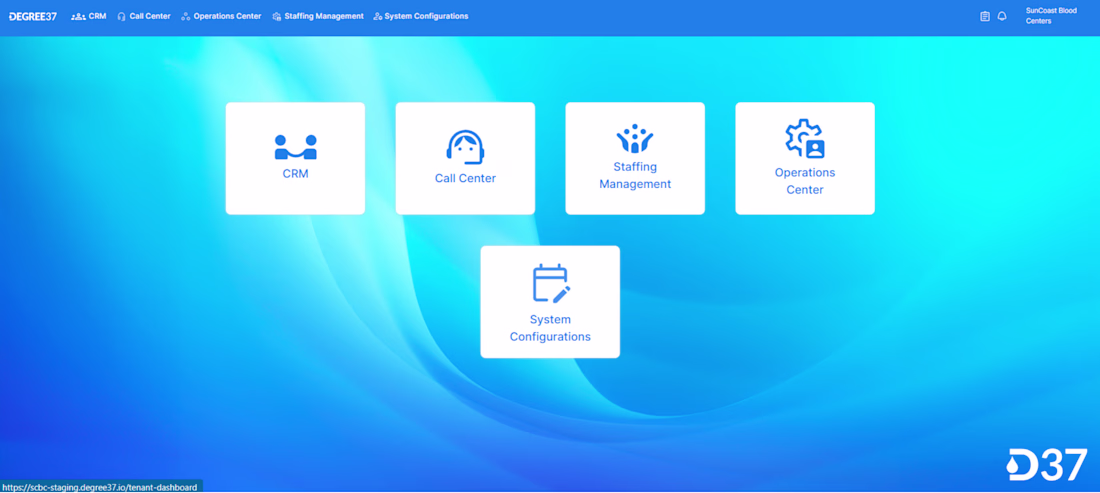Screen dimensions: 1100x493
Task: Click the 'System Configurations' label on its card
Action: click(x=550, y=328)
